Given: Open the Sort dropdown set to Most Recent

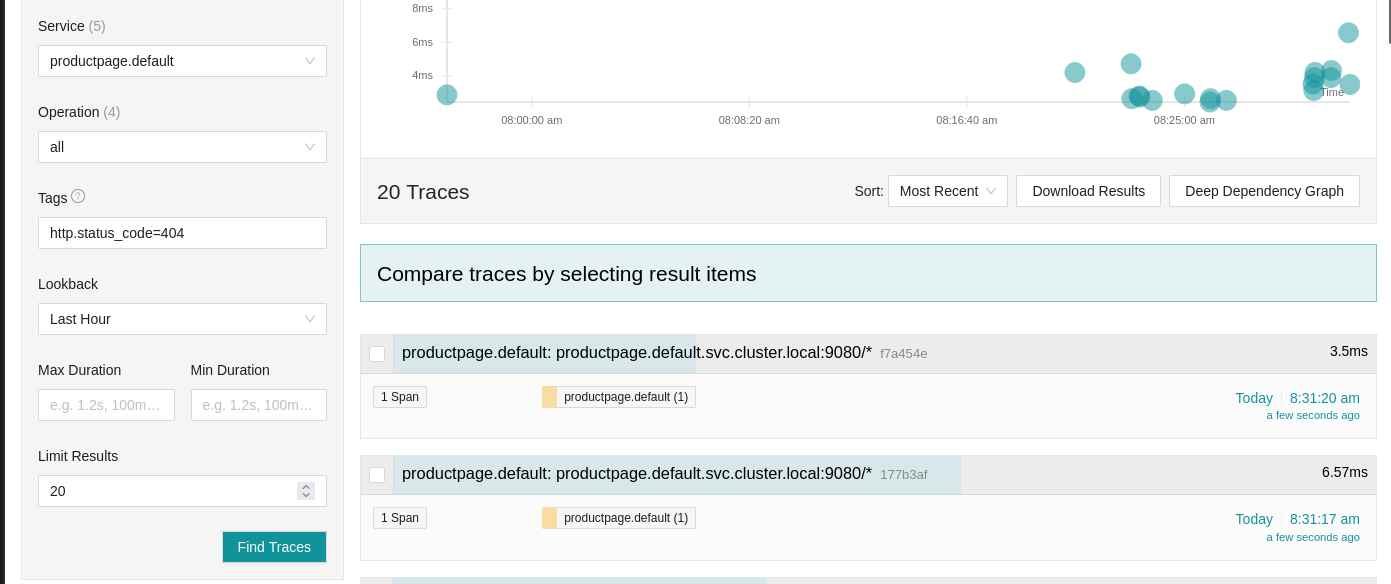Looking at the screenshot, I should (x=947, y=191).
